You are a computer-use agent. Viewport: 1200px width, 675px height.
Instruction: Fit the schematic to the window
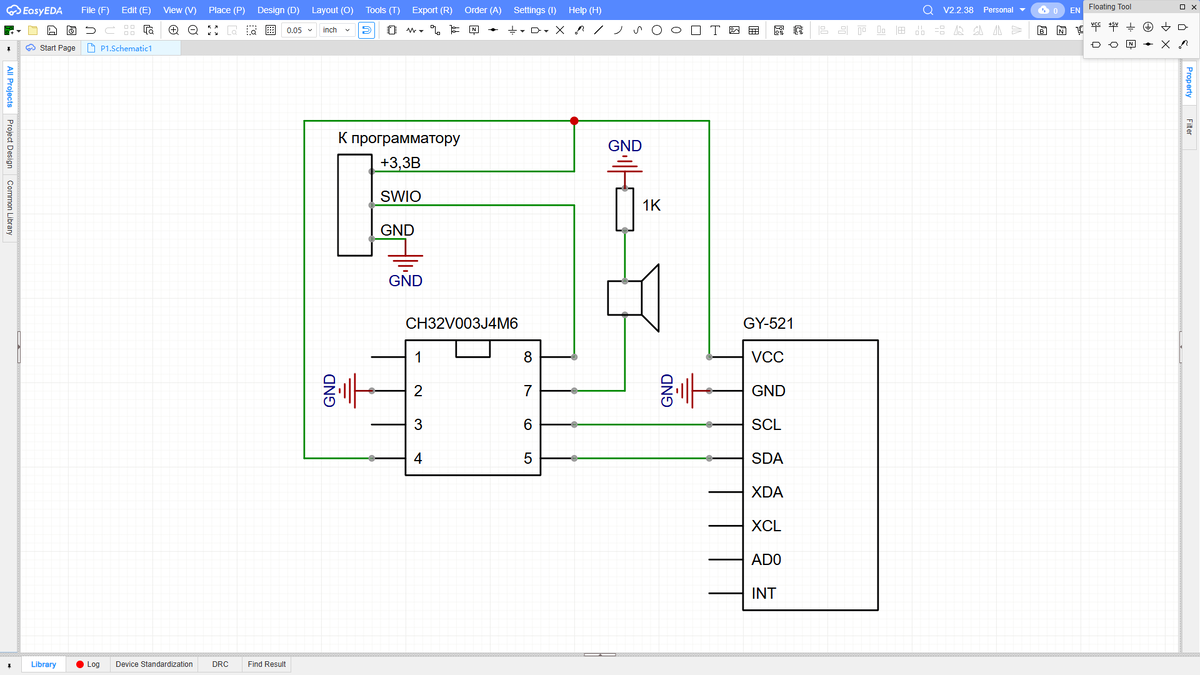[212, 30]
